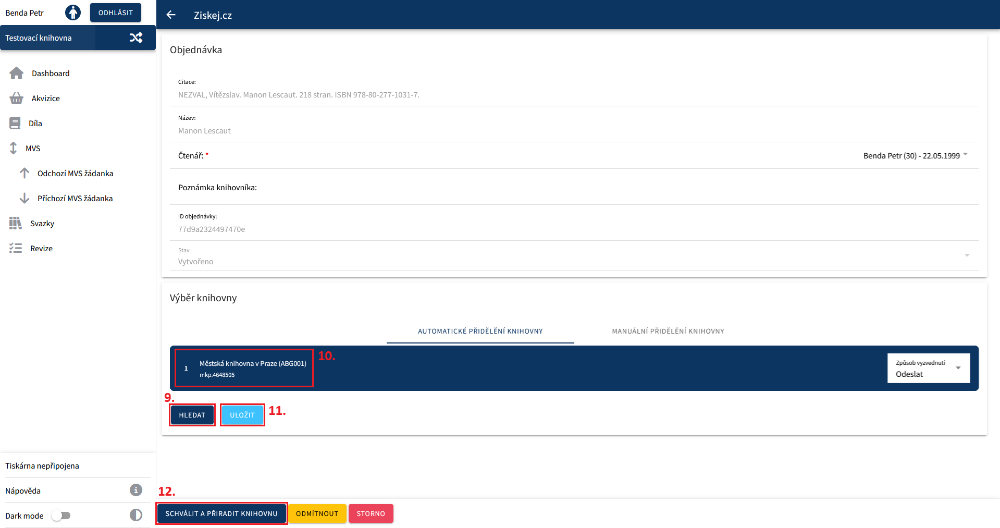Click the user profile avatar icon
Screen dimensions: 1000x528
coord(73,13)
